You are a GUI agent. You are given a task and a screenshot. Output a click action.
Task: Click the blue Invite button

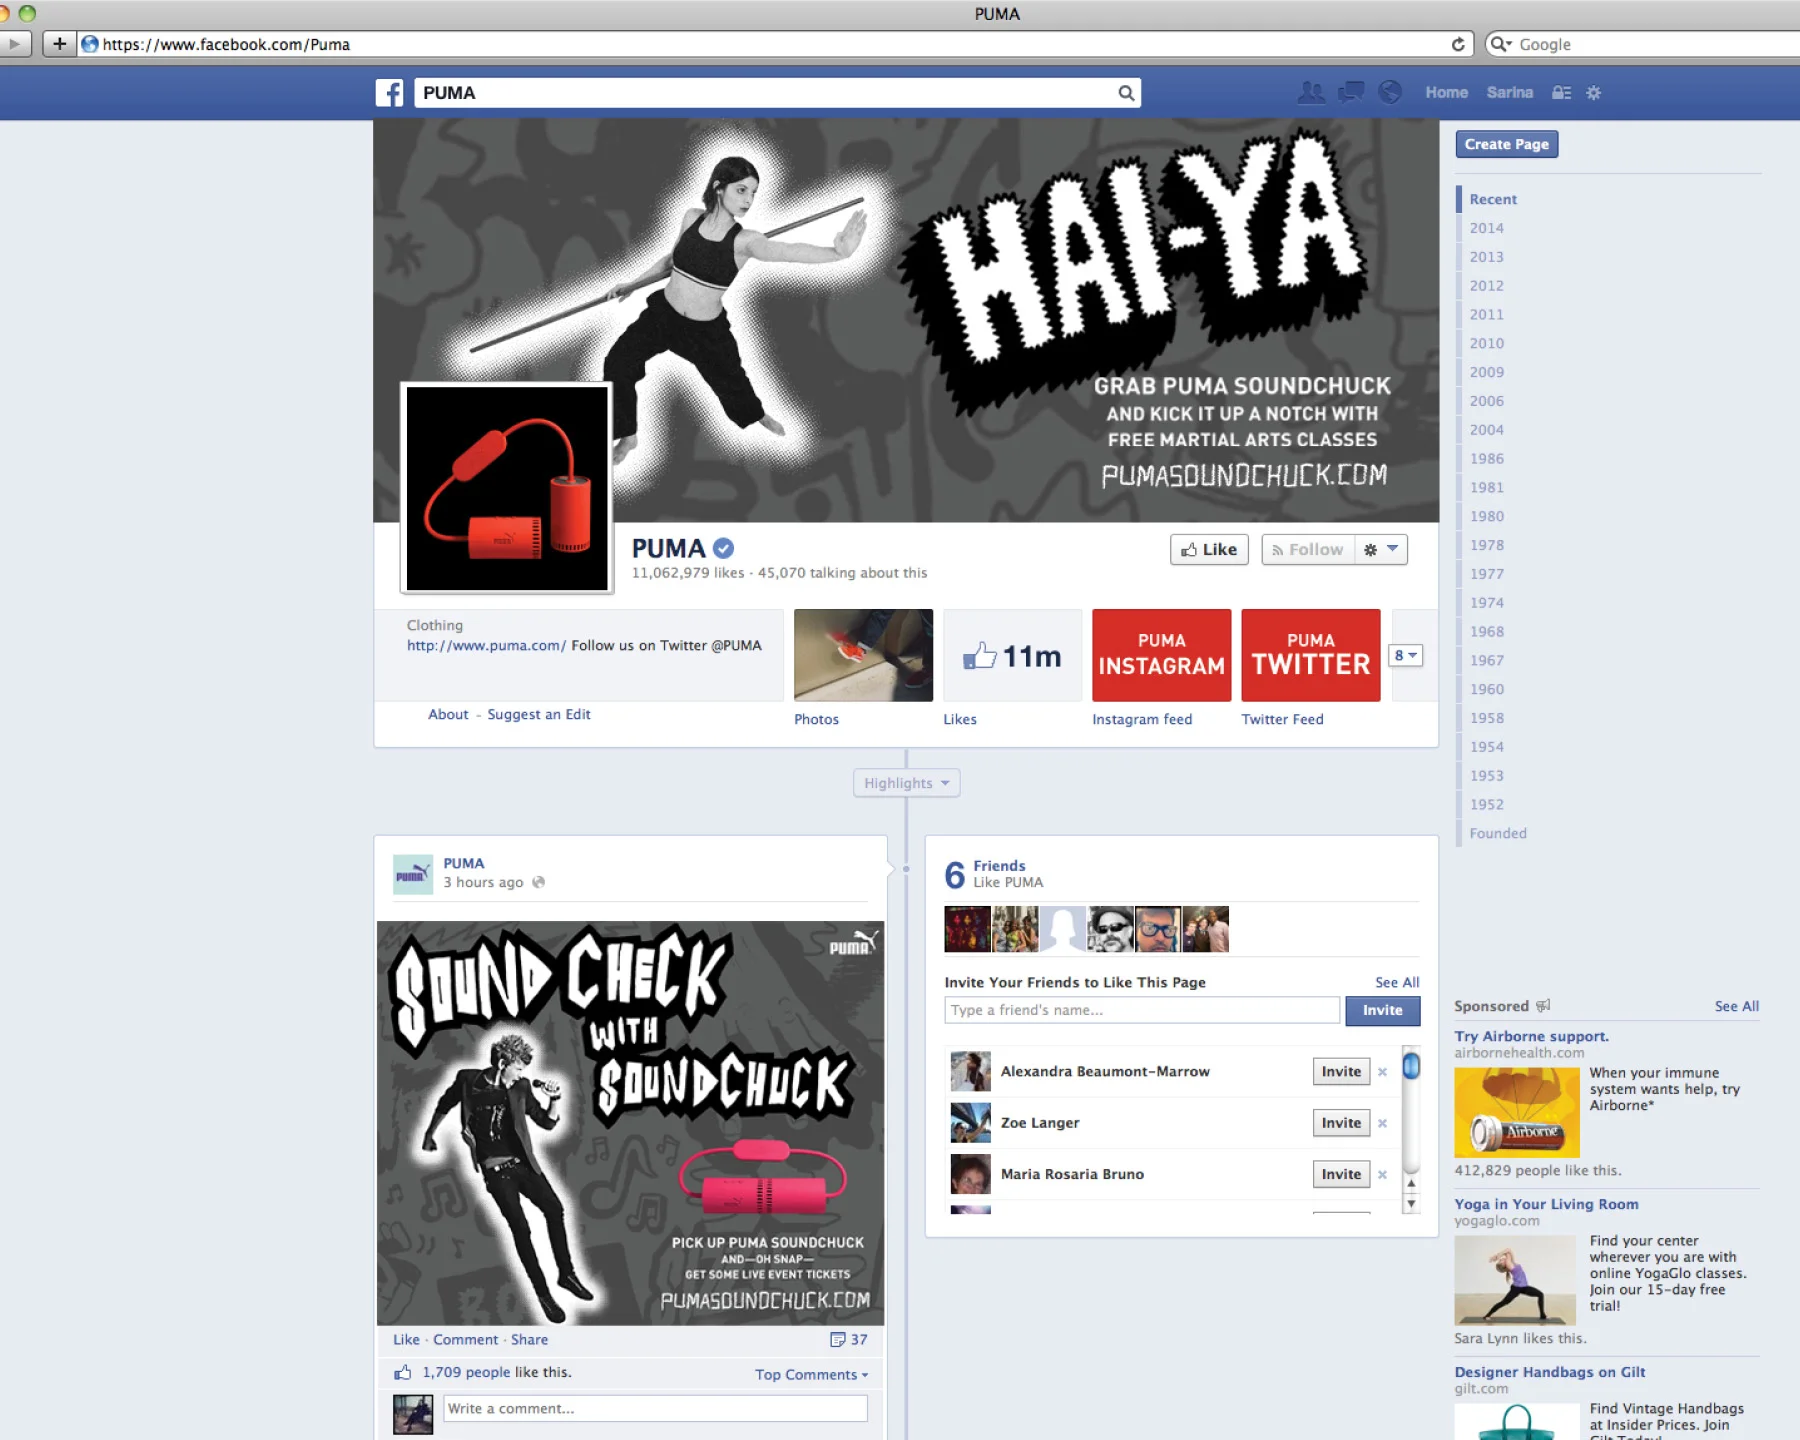[x=1382, y=1010]
